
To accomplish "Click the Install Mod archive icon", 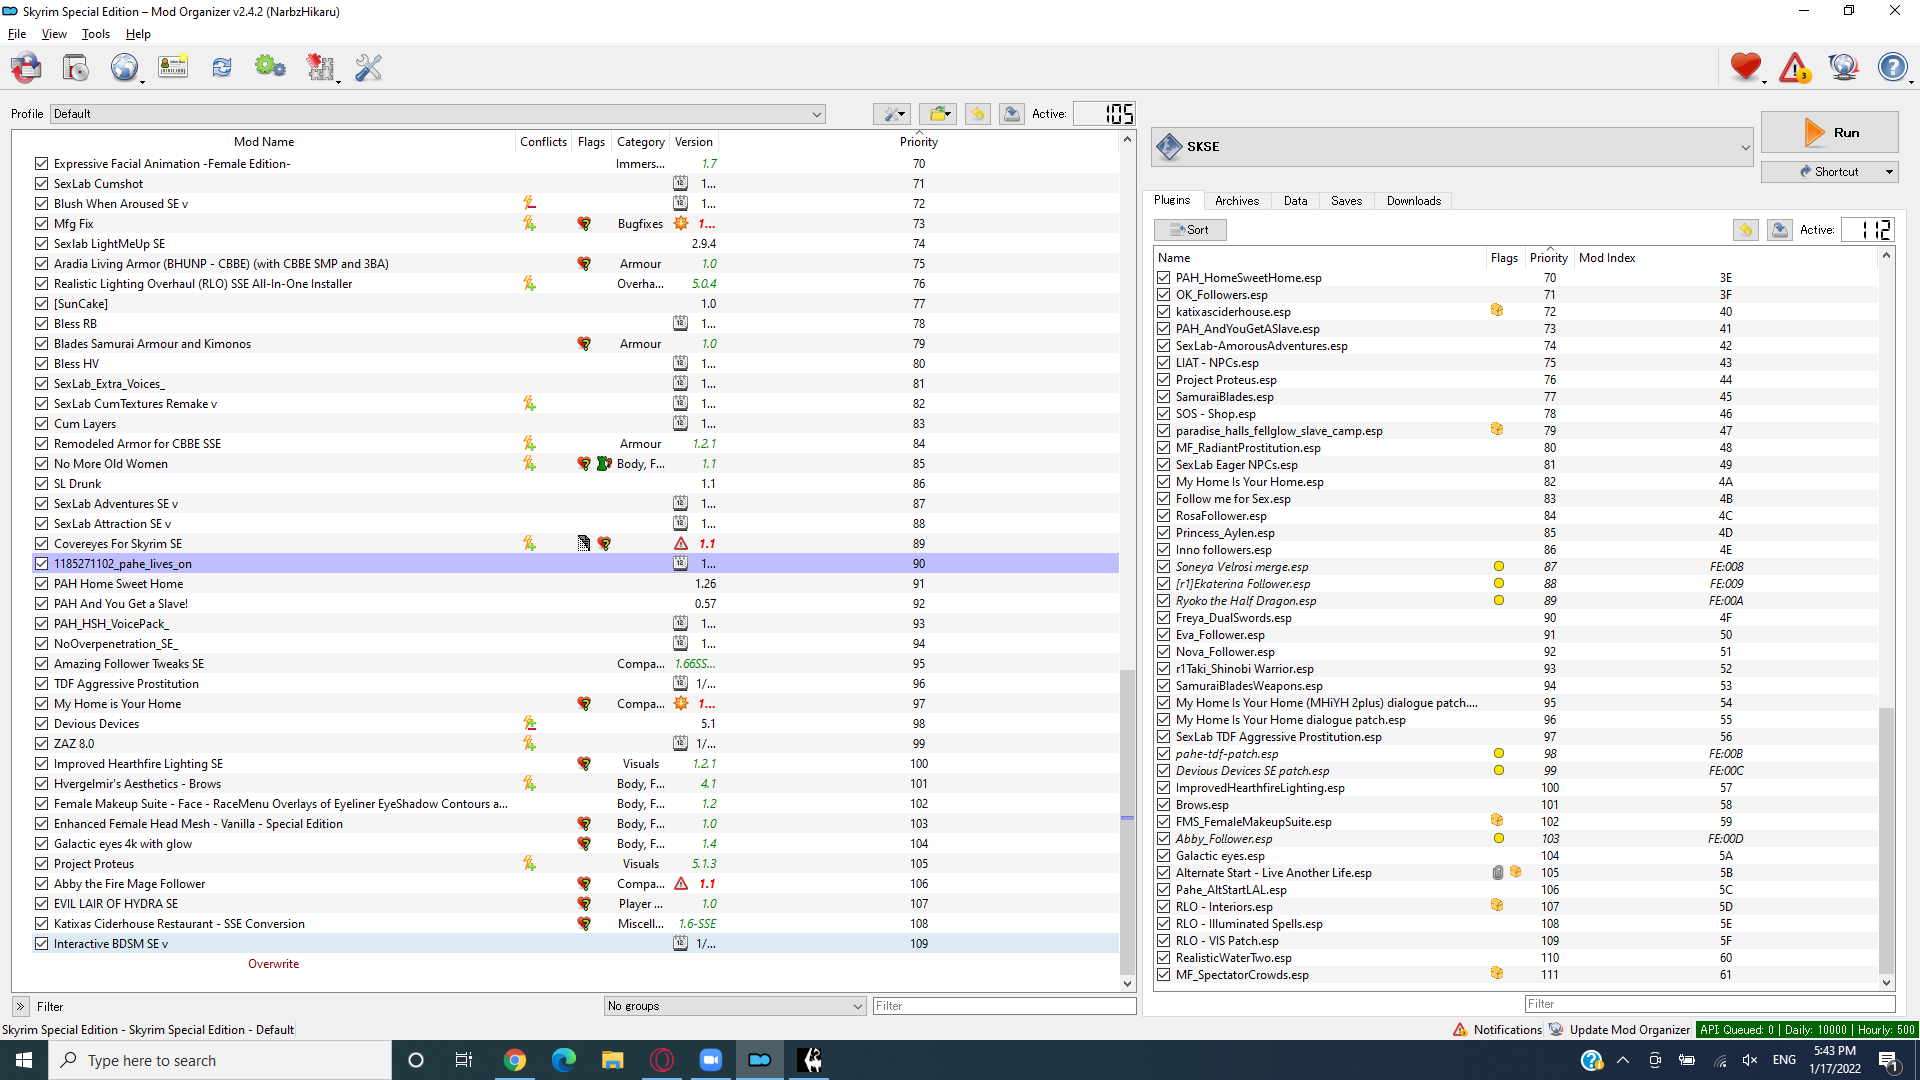I will point(75,68).
